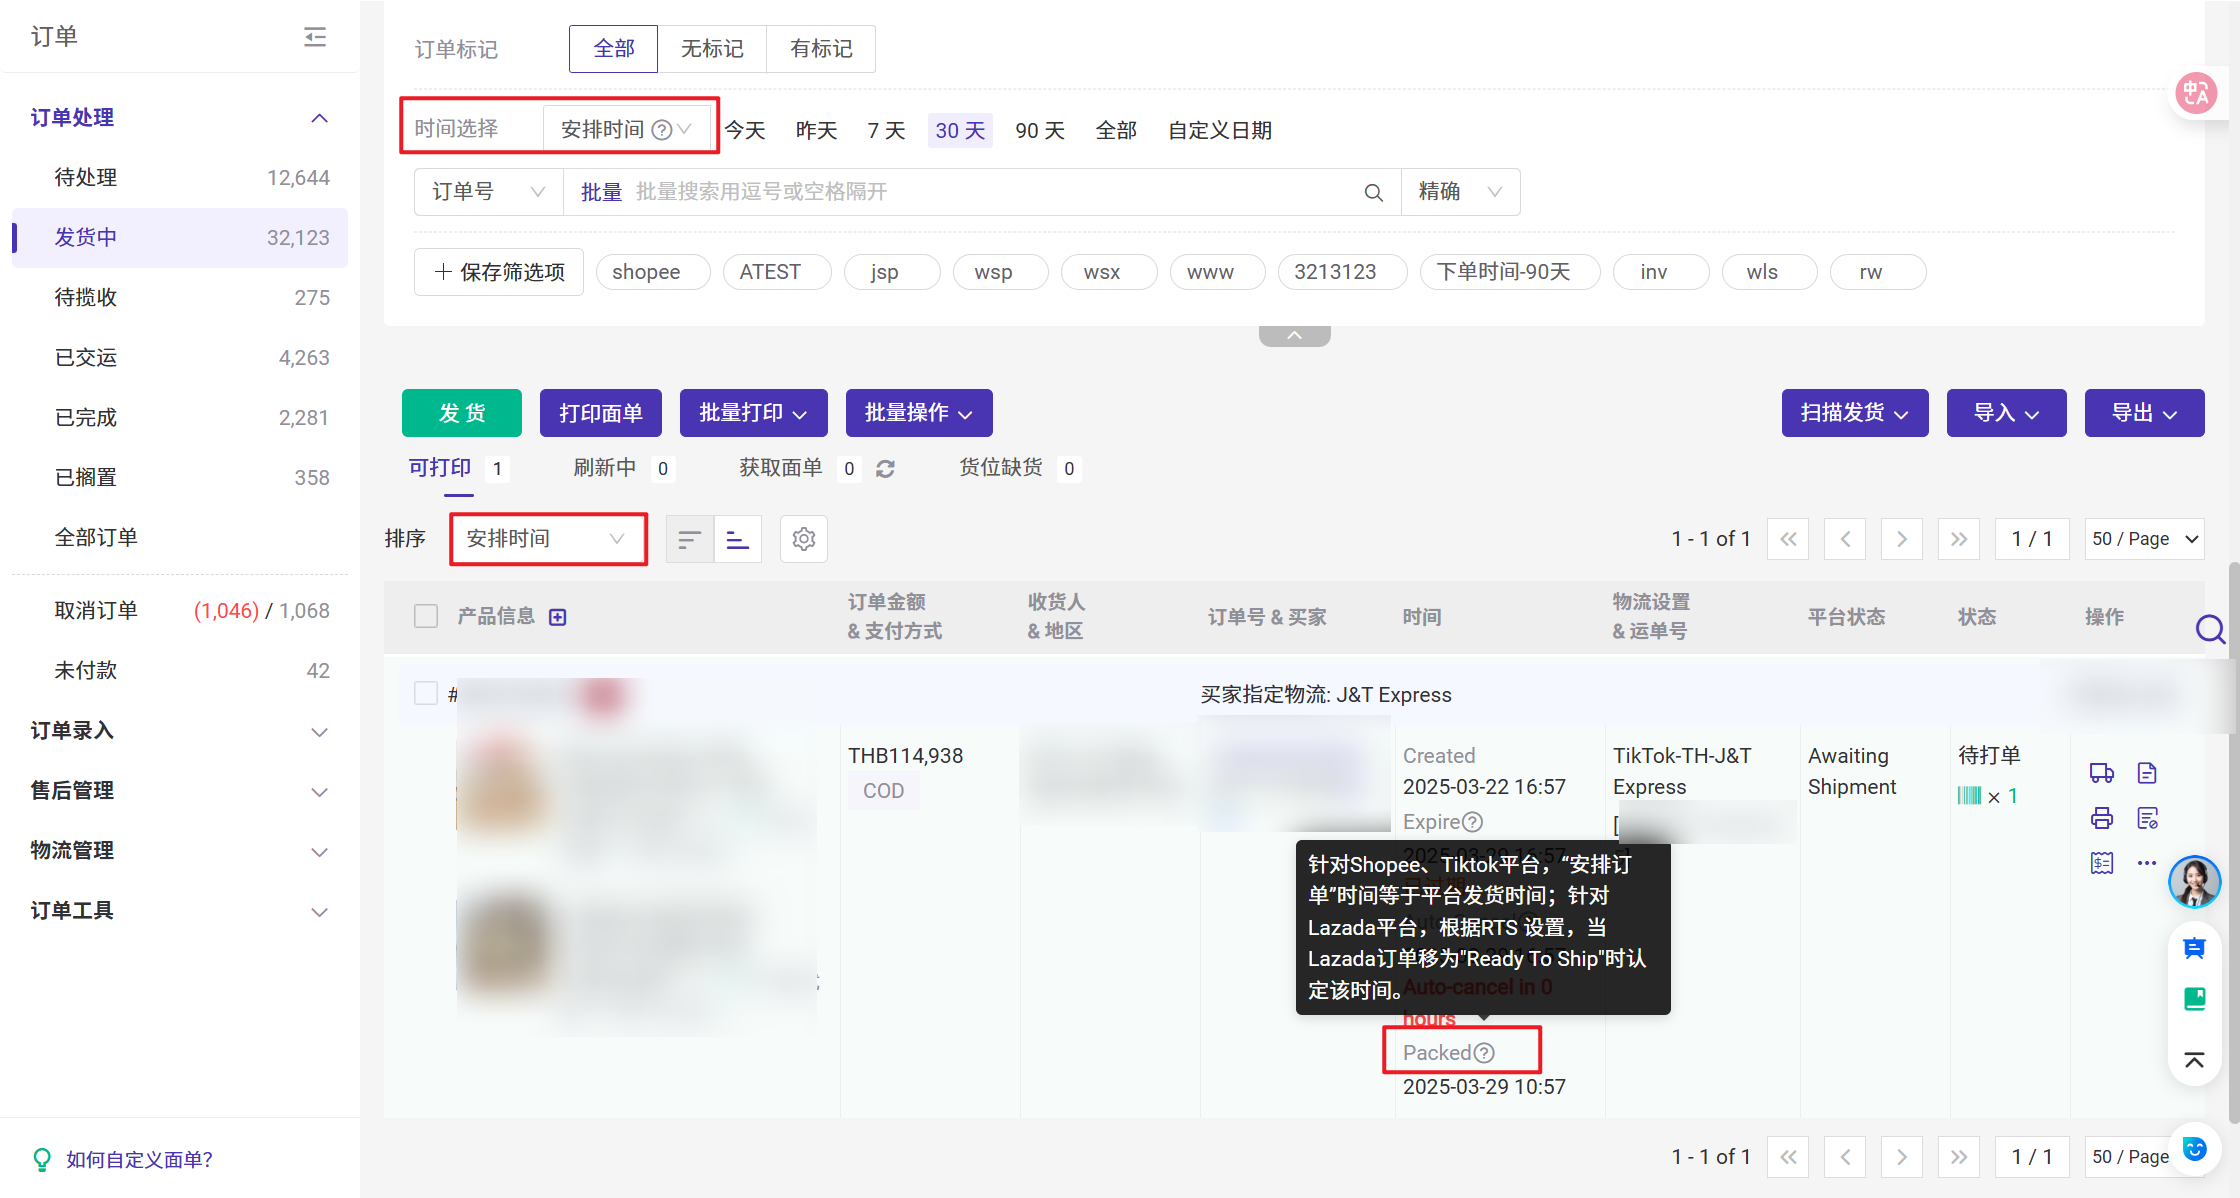Click the invoice list action icon
Viewport: 2240px width, 1198px height.
pos(2101,863)
